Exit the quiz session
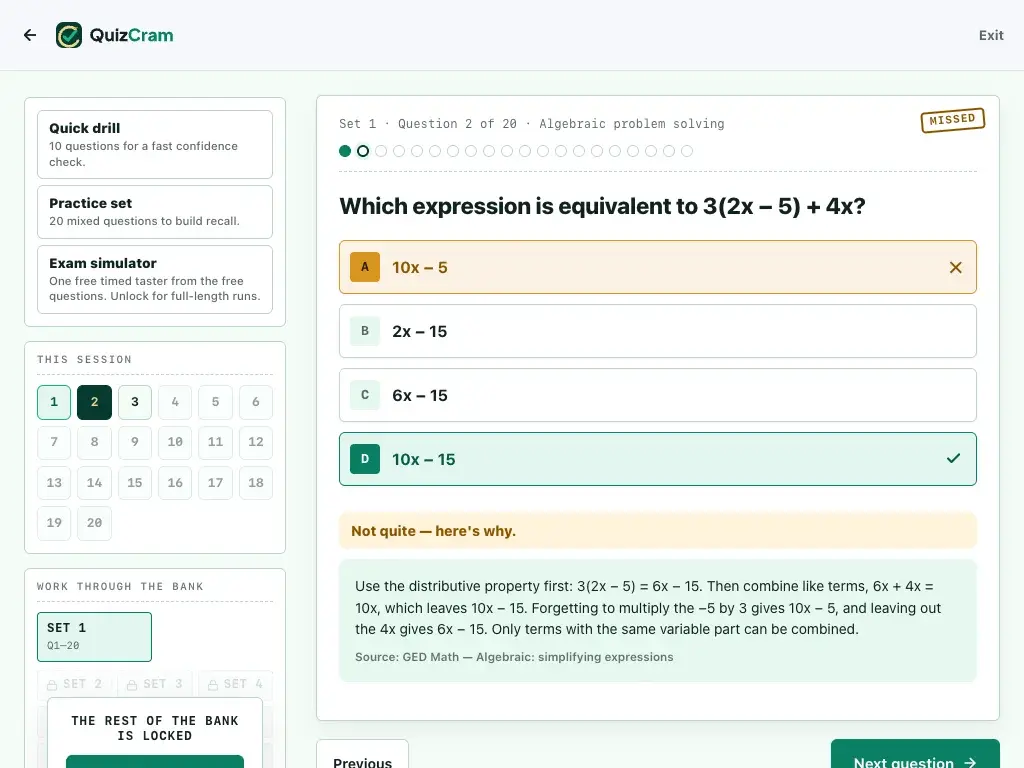 pyautogui.click(x=991, y=35)
